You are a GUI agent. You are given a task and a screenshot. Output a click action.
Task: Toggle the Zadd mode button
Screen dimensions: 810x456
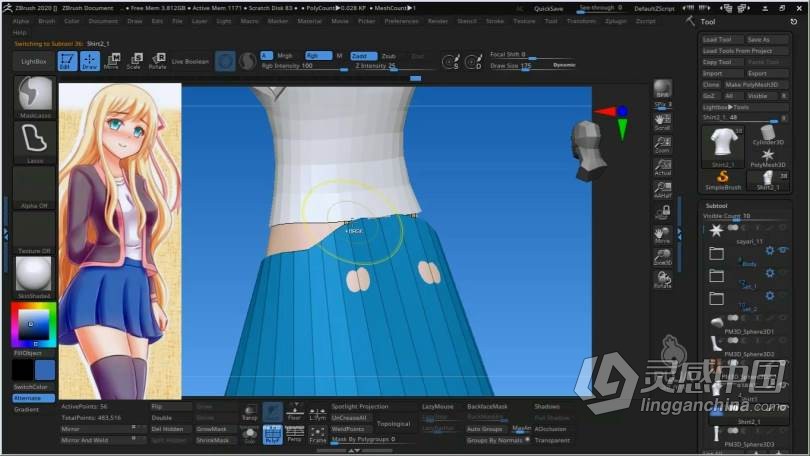364,56
